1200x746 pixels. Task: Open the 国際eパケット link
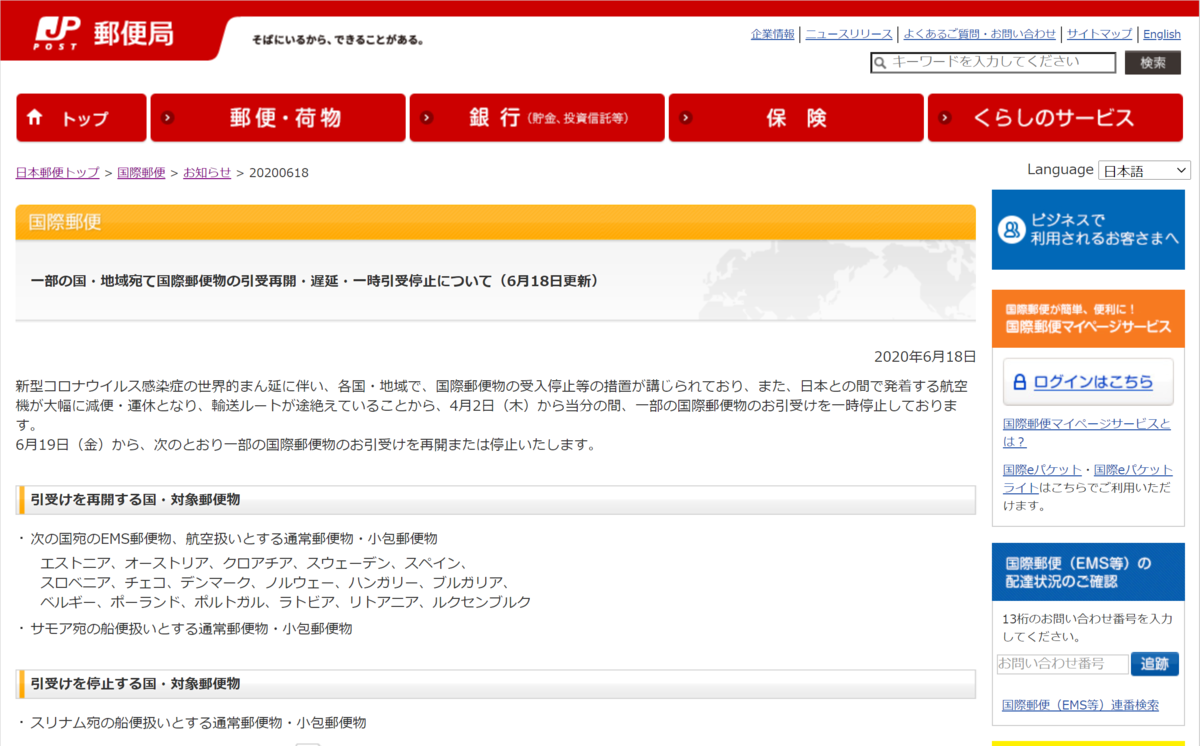(x=1042, y=470)
